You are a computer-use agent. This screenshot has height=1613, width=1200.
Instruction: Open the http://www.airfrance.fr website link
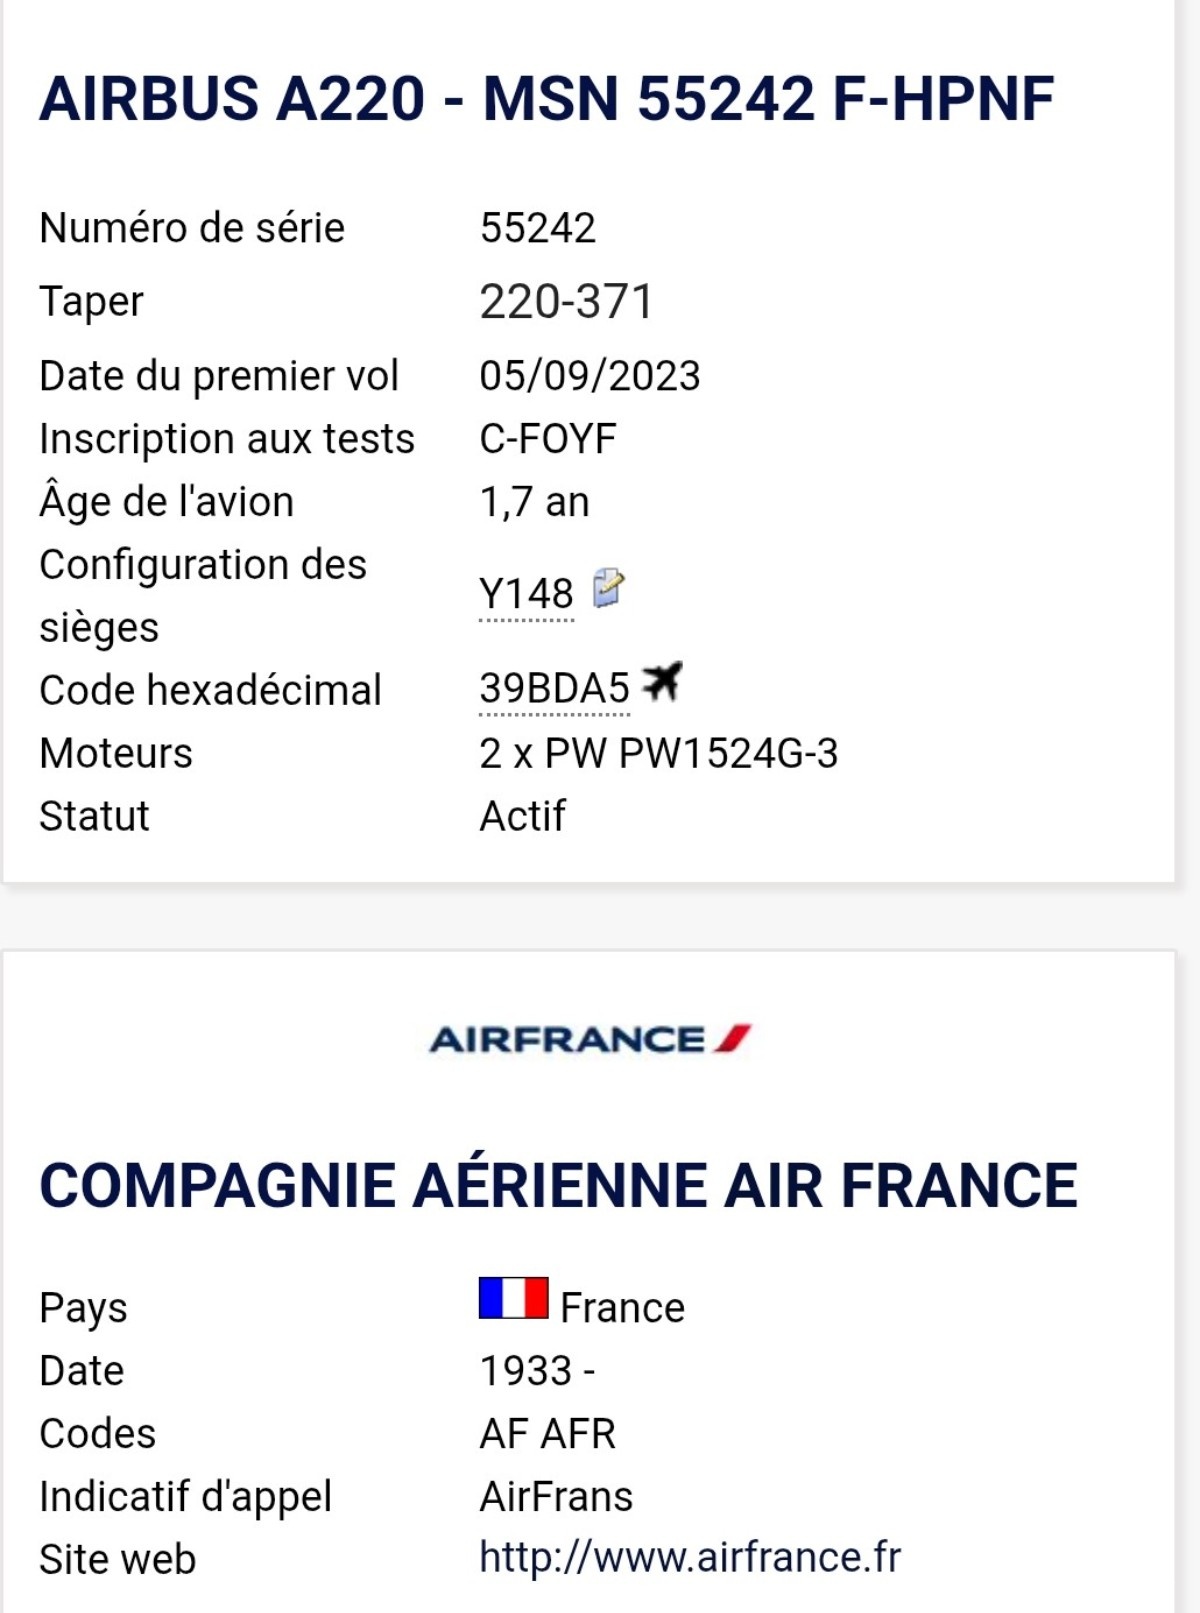pyautogui.click(x=690, y=1557)
